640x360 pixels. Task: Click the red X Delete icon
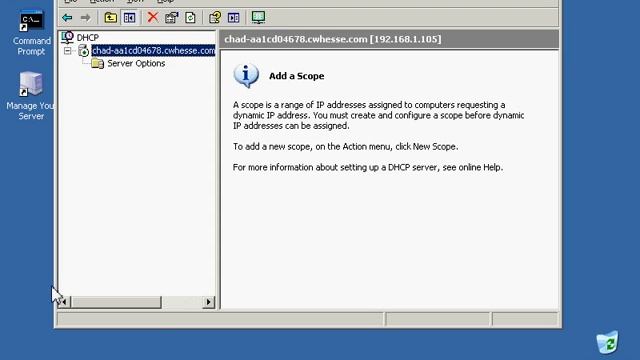[x=153, y=17]
